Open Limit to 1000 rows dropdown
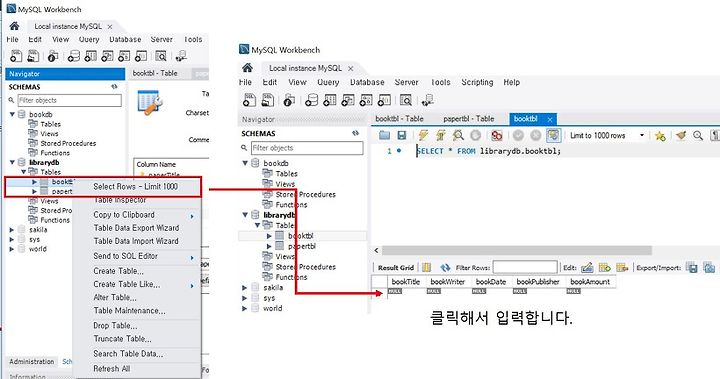 641,135
